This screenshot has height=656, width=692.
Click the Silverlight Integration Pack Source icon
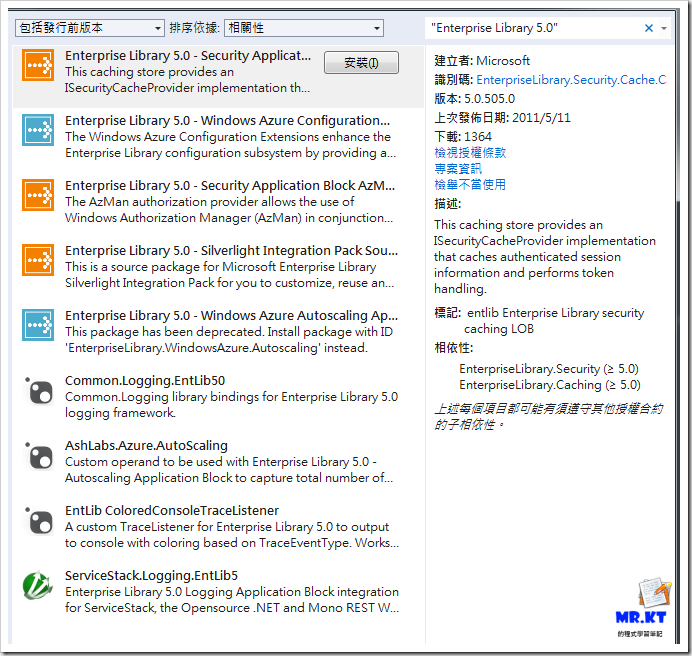38,260
